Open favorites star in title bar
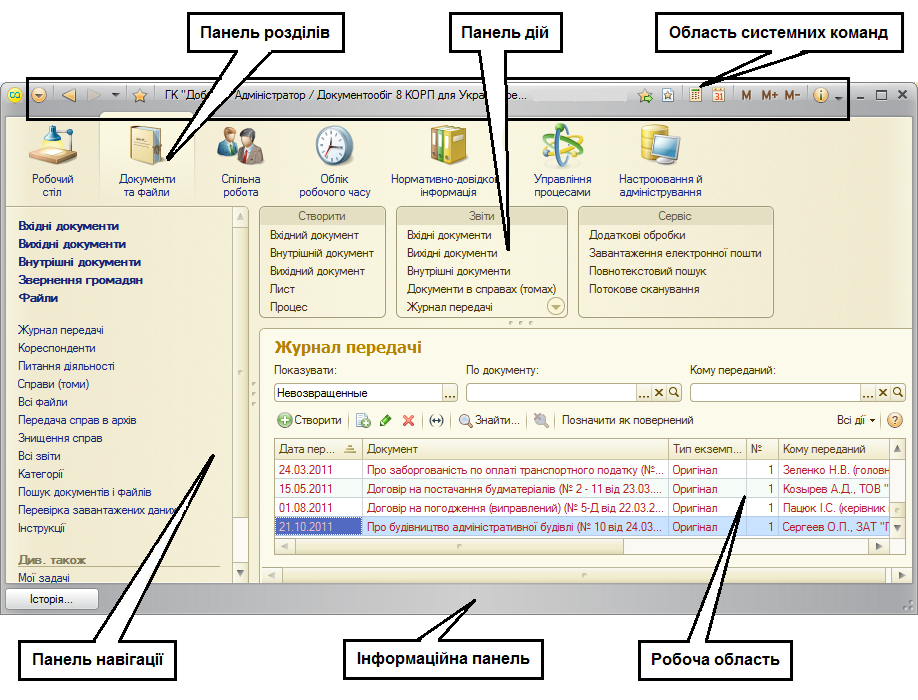The width and height of the screenshot is (918, 700). 139,95
